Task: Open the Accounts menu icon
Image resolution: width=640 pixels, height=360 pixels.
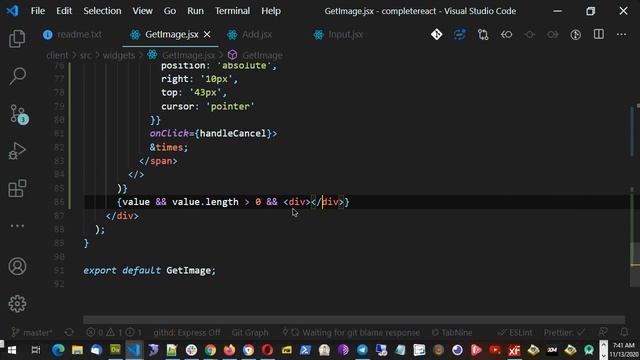Action: [x=17, y=266]
